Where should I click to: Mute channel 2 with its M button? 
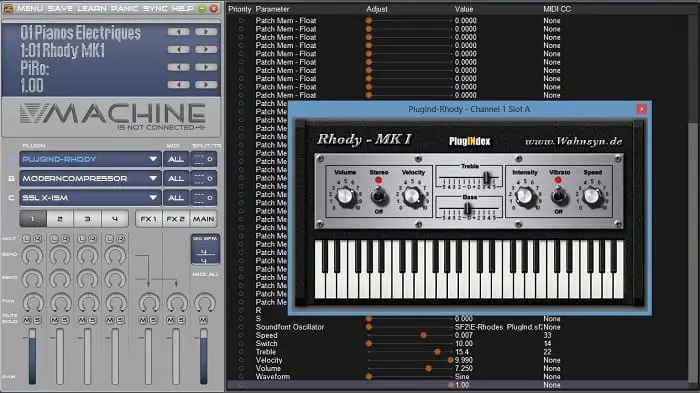click(55, 320)
